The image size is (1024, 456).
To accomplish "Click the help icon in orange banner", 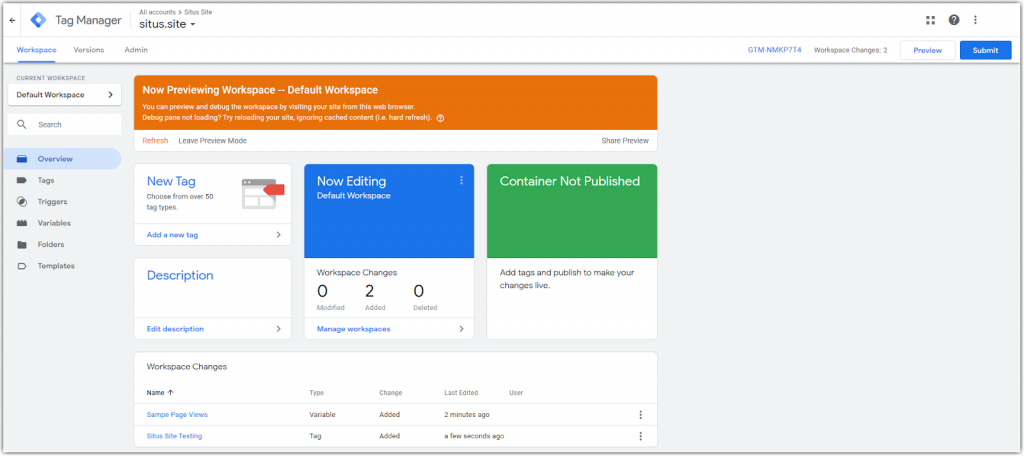I will (440, 118).
